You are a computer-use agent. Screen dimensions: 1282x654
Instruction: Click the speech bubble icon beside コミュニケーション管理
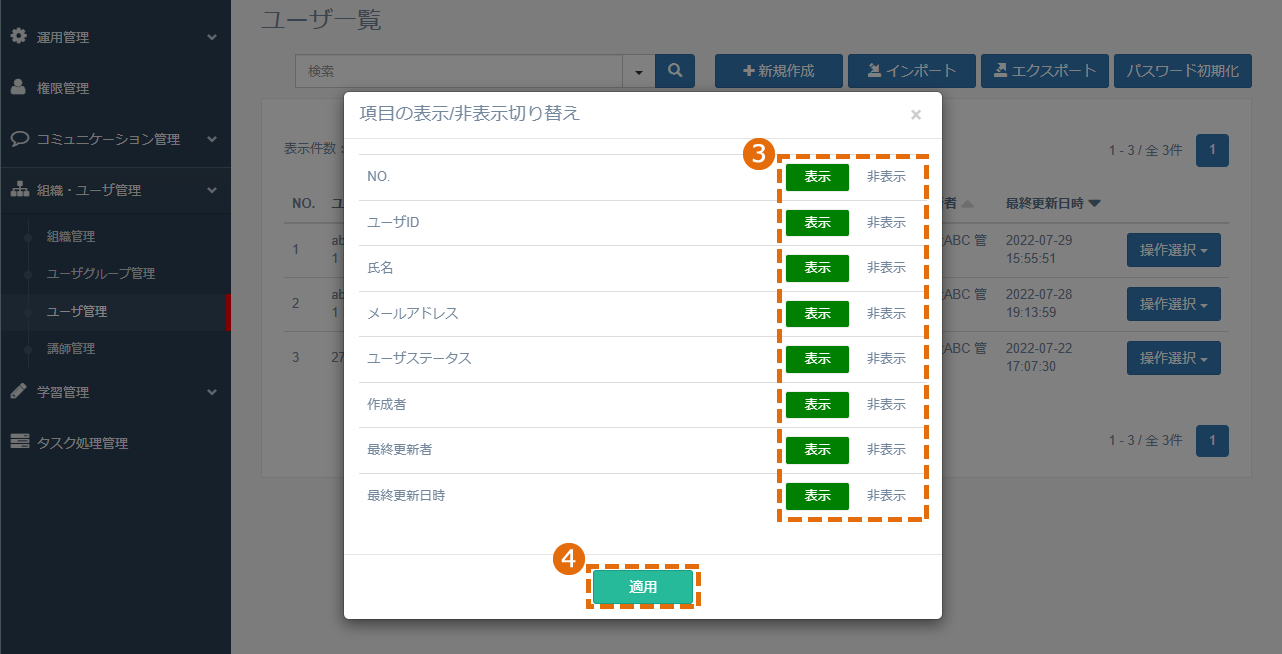[x=19, y=138]
